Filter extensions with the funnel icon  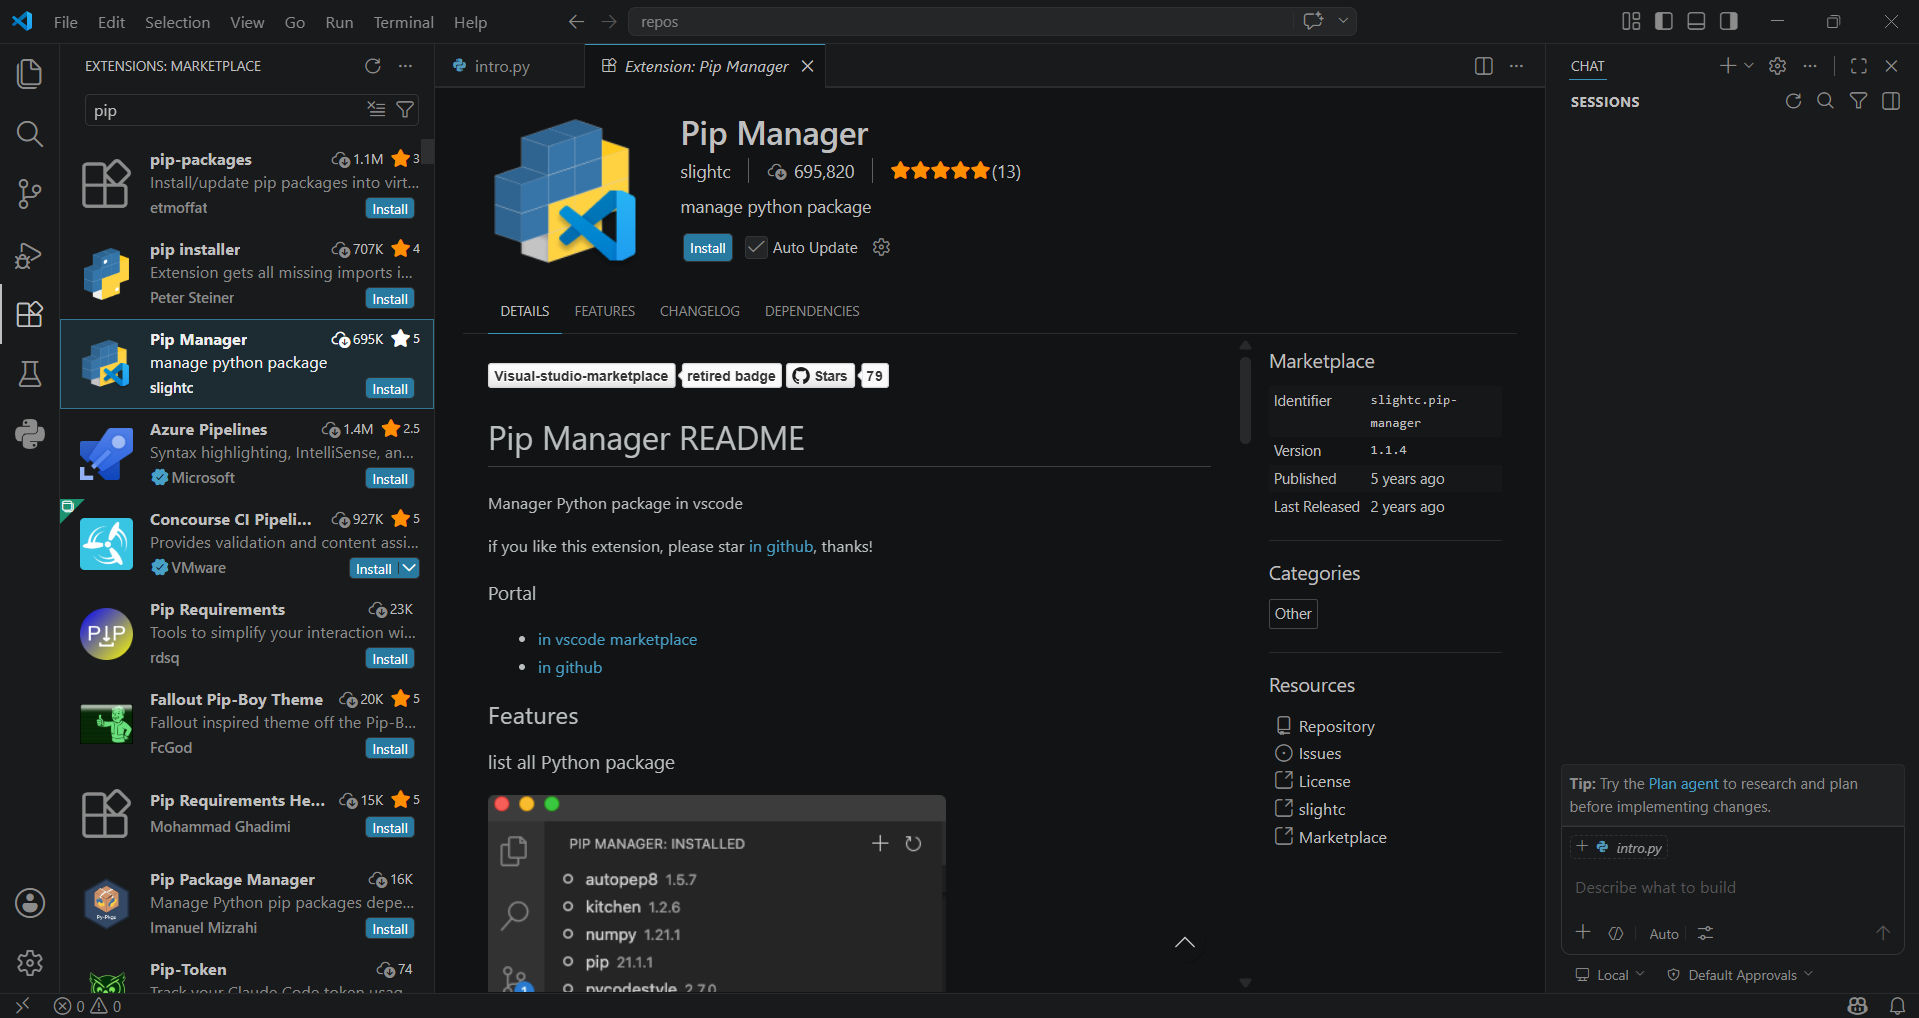405,109
